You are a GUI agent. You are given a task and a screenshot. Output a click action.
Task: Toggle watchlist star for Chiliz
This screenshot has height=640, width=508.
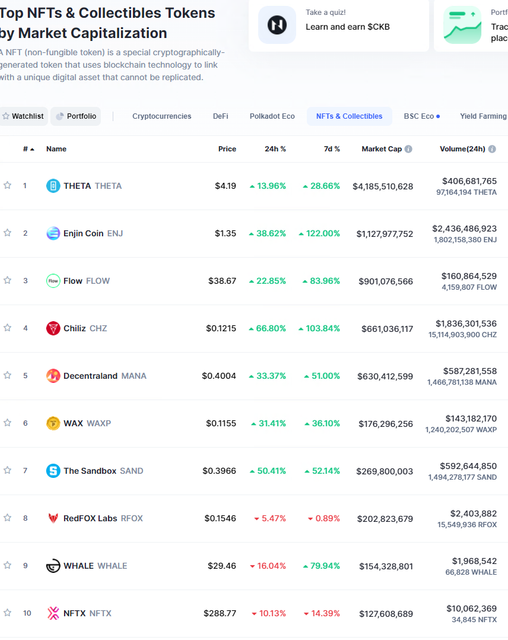7,328
